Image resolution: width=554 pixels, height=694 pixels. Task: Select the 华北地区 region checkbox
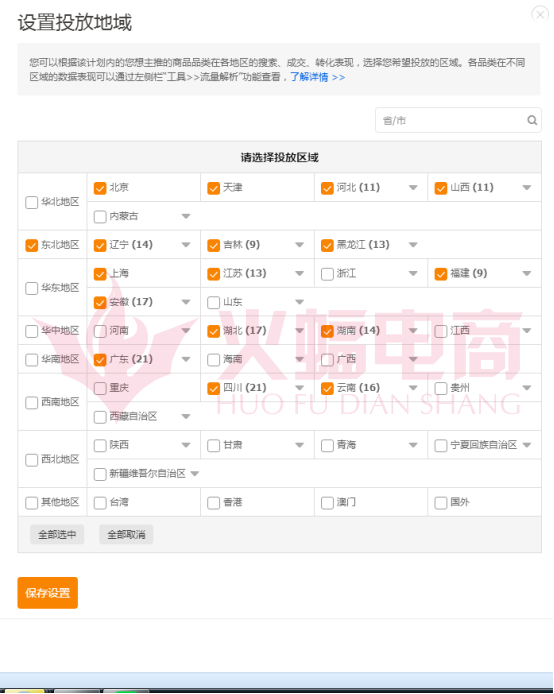pyautogui.click(x=31, y=202)
